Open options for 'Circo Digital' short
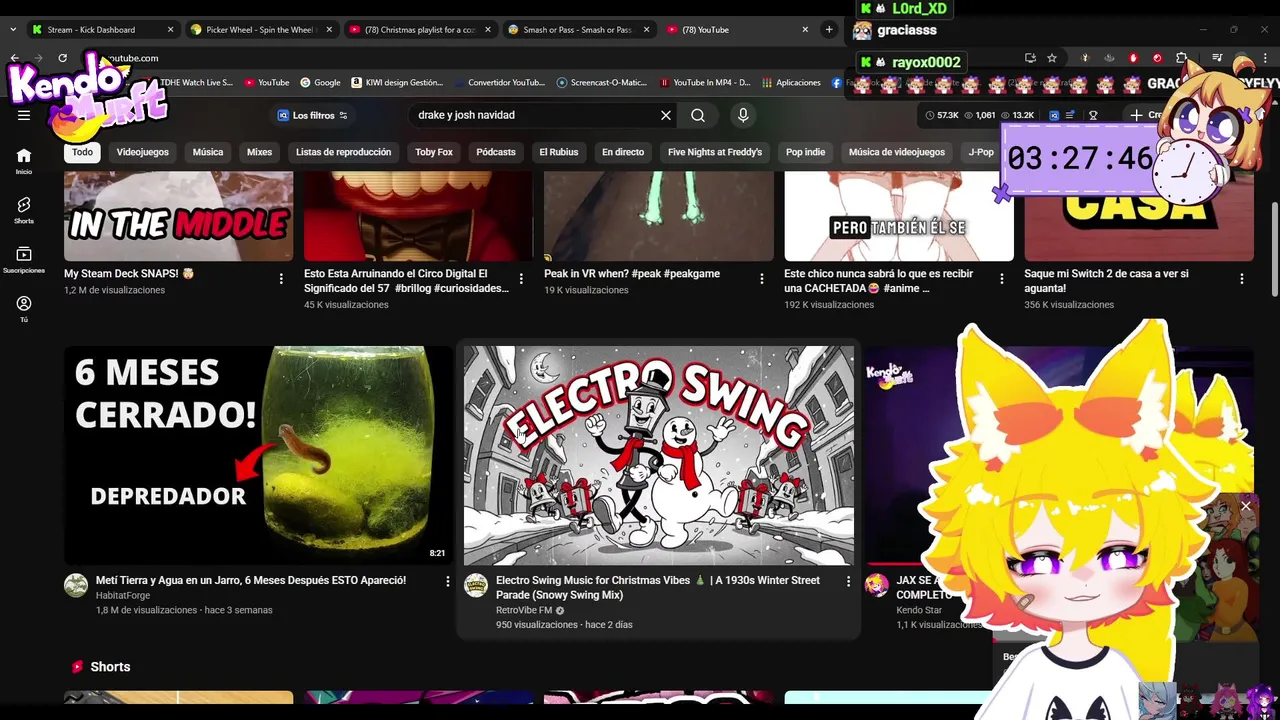Screen dimensions: 1280x720 click(x=521, y=279)
